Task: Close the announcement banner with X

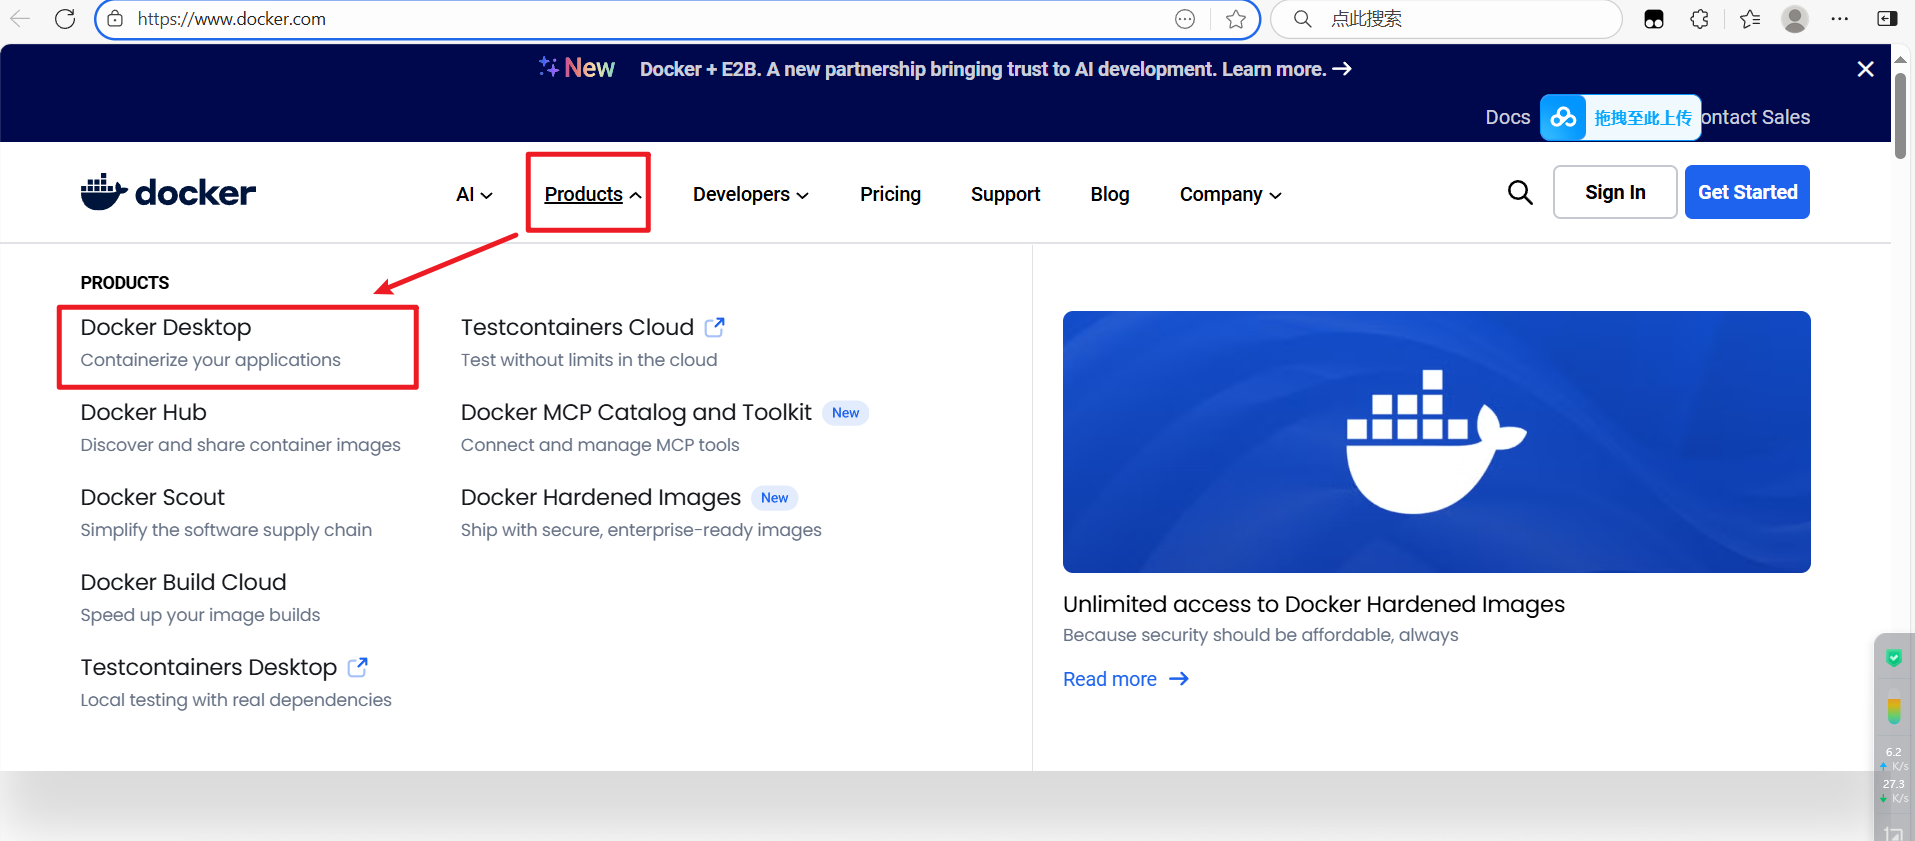Action: (1865, 69)
